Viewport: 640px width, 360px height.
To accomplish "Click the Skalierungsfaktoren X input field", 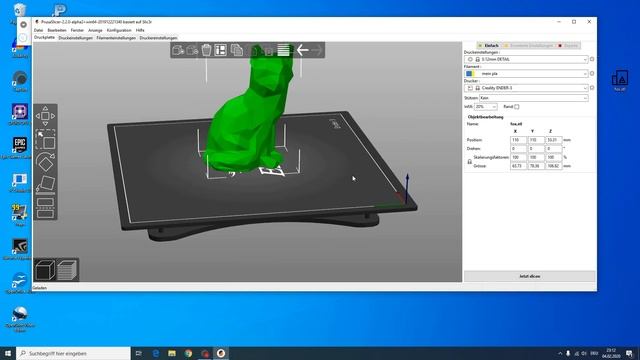I will (x=518, y=157).
